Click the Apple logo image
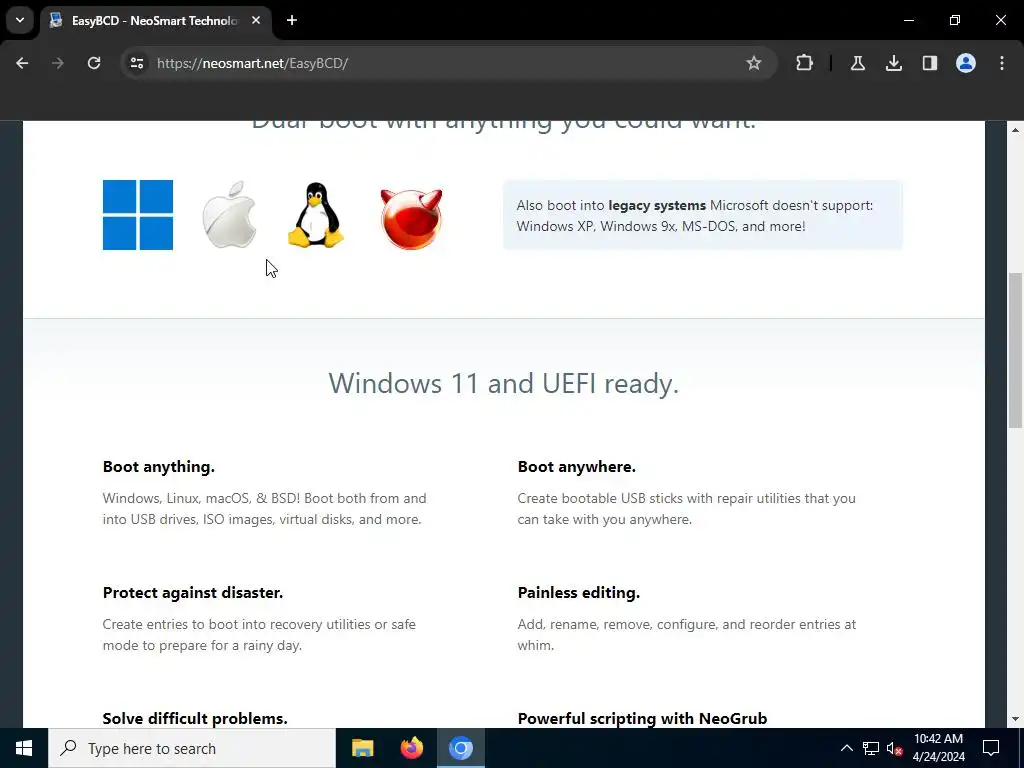Screen dimensions: 1024x768 click(x=229, y=215)
